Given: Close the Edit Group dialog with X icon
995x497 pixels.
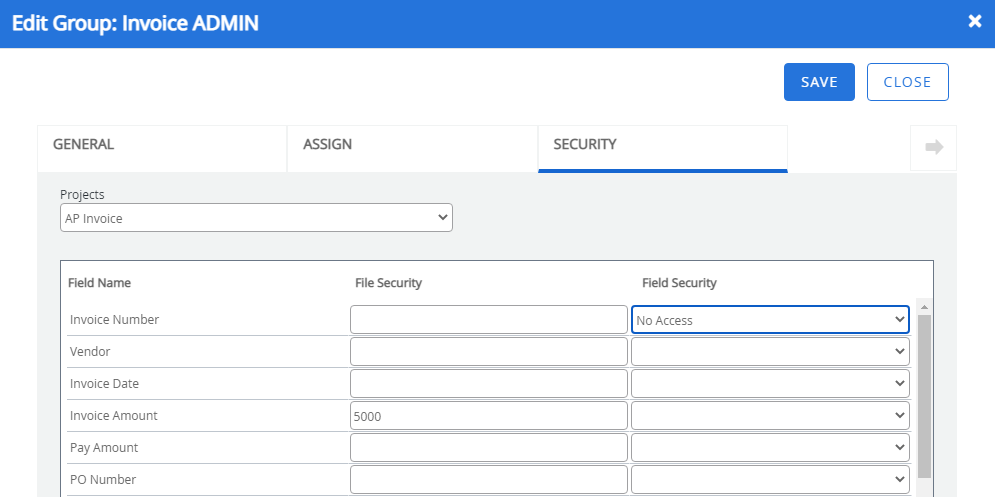Looking at the screenshot, I should coord(974,22).
